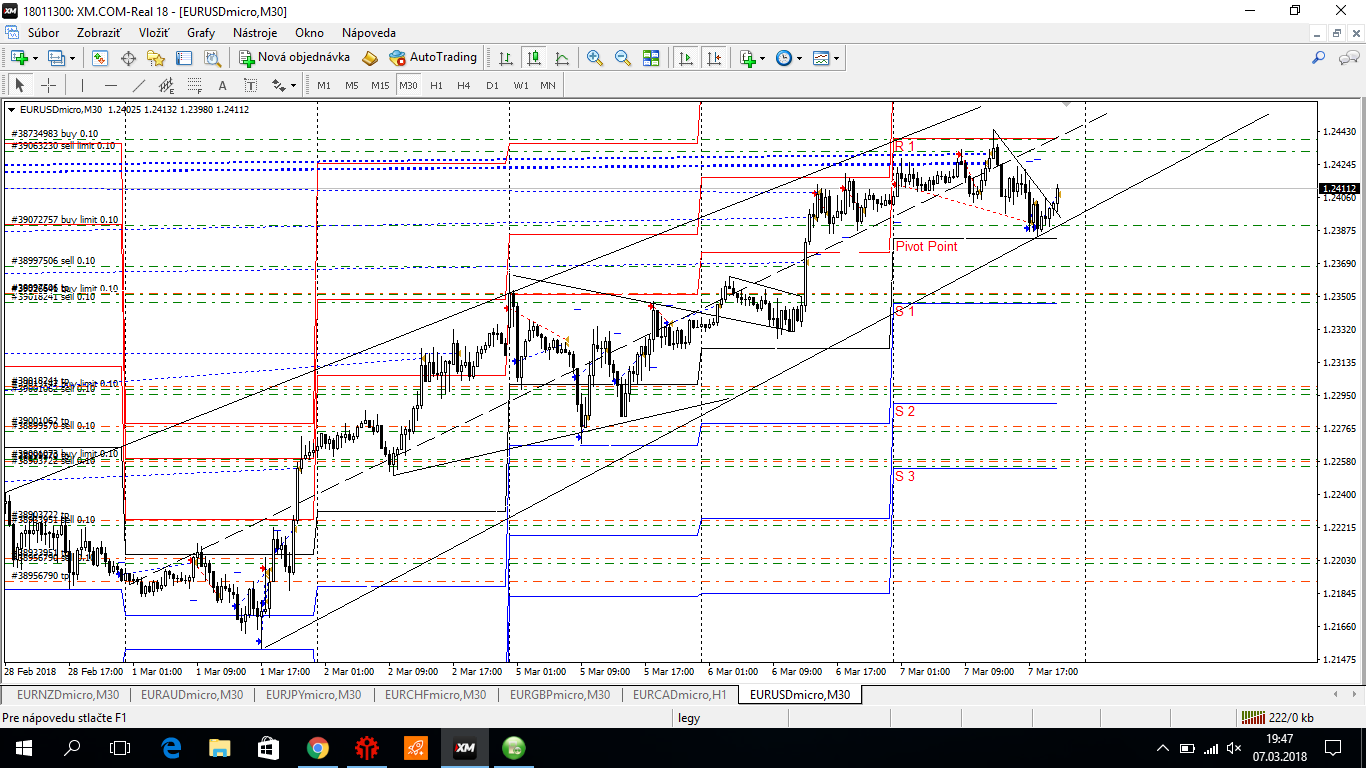
Task: Select the text label tool
Action: (250, 85)
